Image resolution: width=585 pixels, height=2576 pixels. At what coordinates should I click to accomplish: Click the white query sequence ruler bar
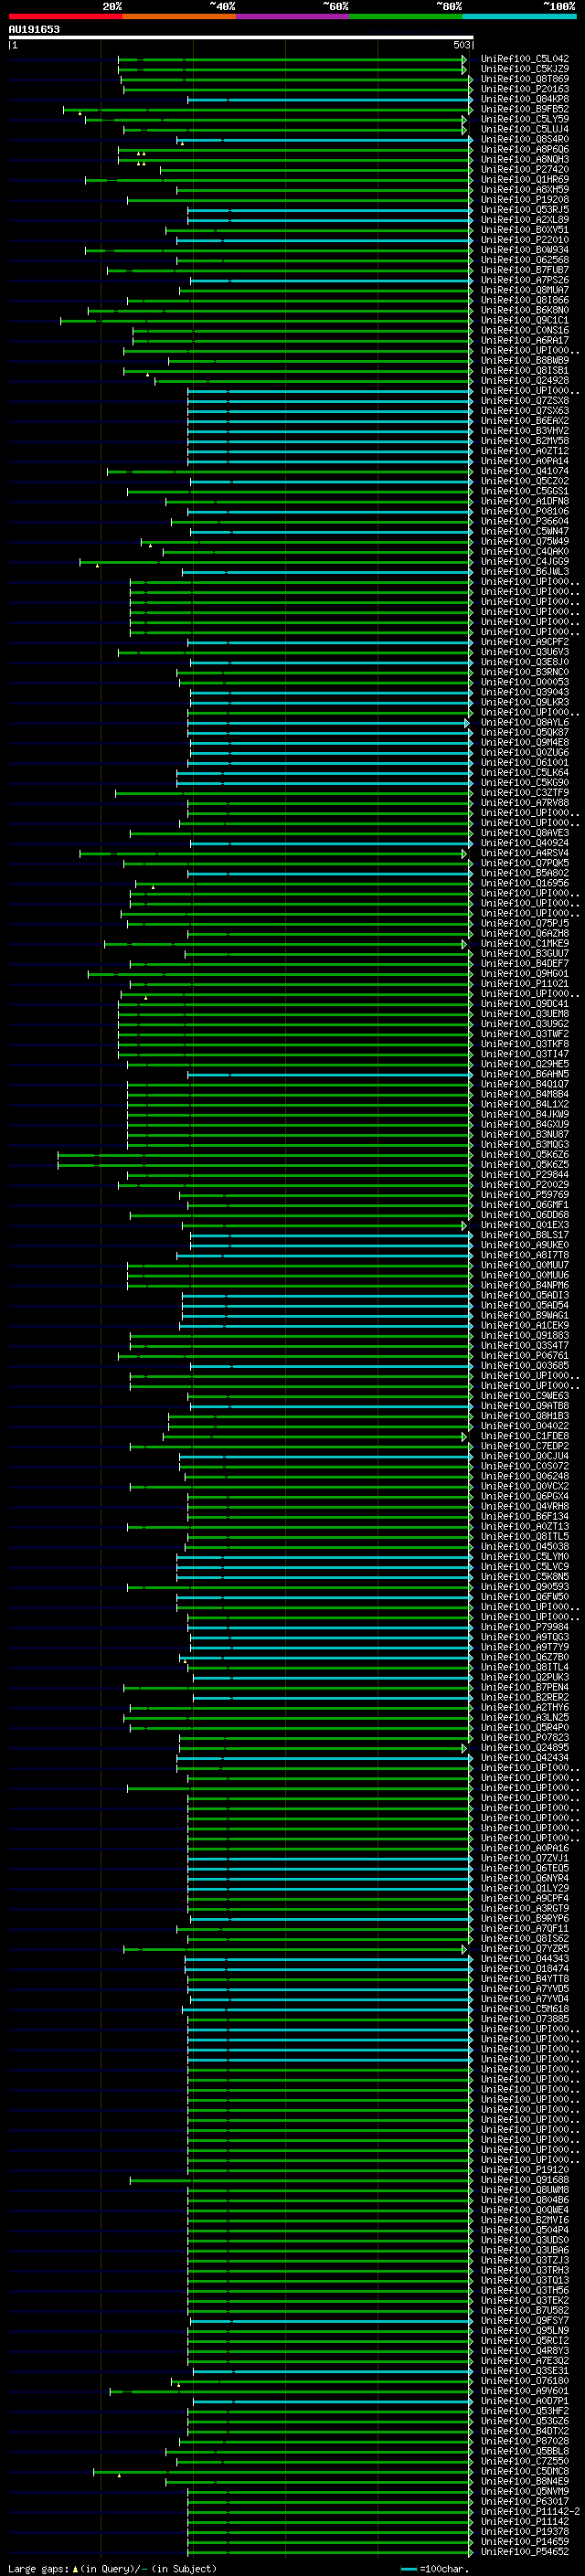241,37
